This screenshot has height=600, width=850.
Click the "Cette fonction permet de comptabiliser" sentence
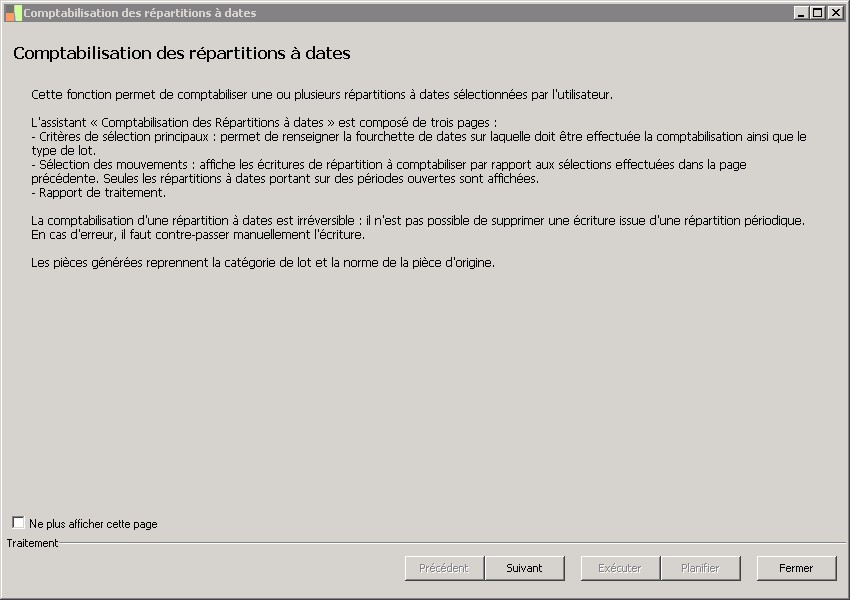[321, 95]
